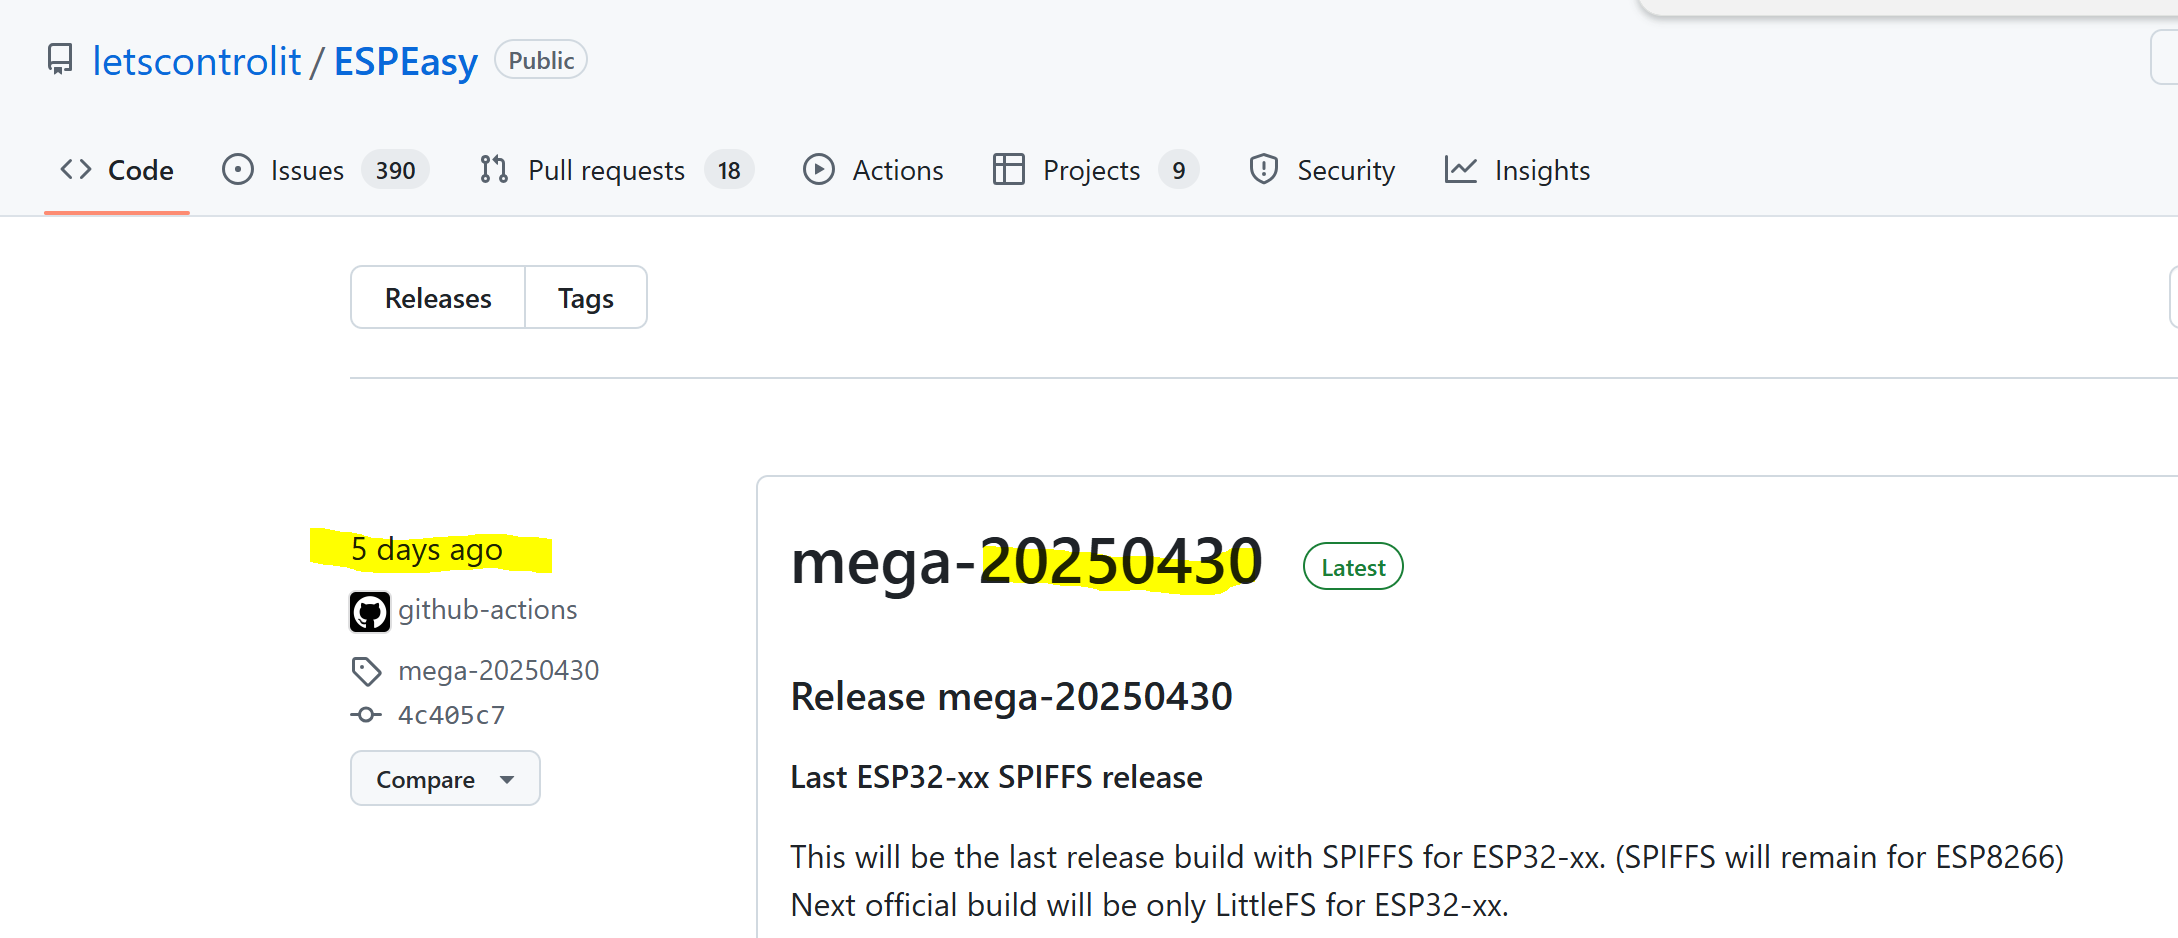Screen dimensions: 2178x938
Task: Click the 18 pull requests counter
Action: [x=729, y=170]
